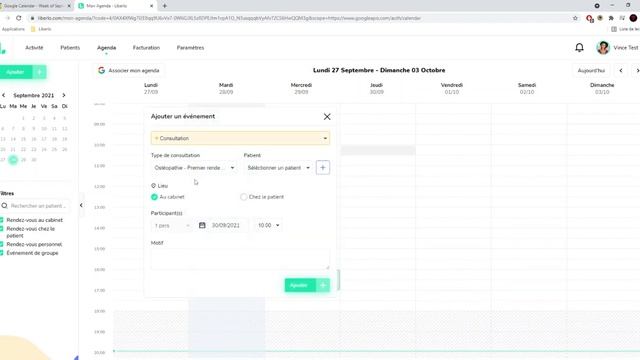This screenshot has width=640, height=360.
Task: Switch to the Google Calendar browser tab
Action: pos(35,6)
